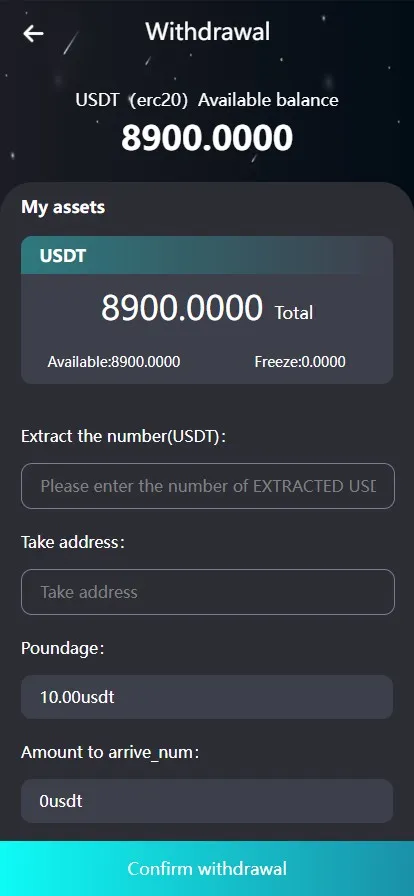Viewport: 414px width, 896px height.
Task: Click the My assets heading
Action: (x=63, y=207)
